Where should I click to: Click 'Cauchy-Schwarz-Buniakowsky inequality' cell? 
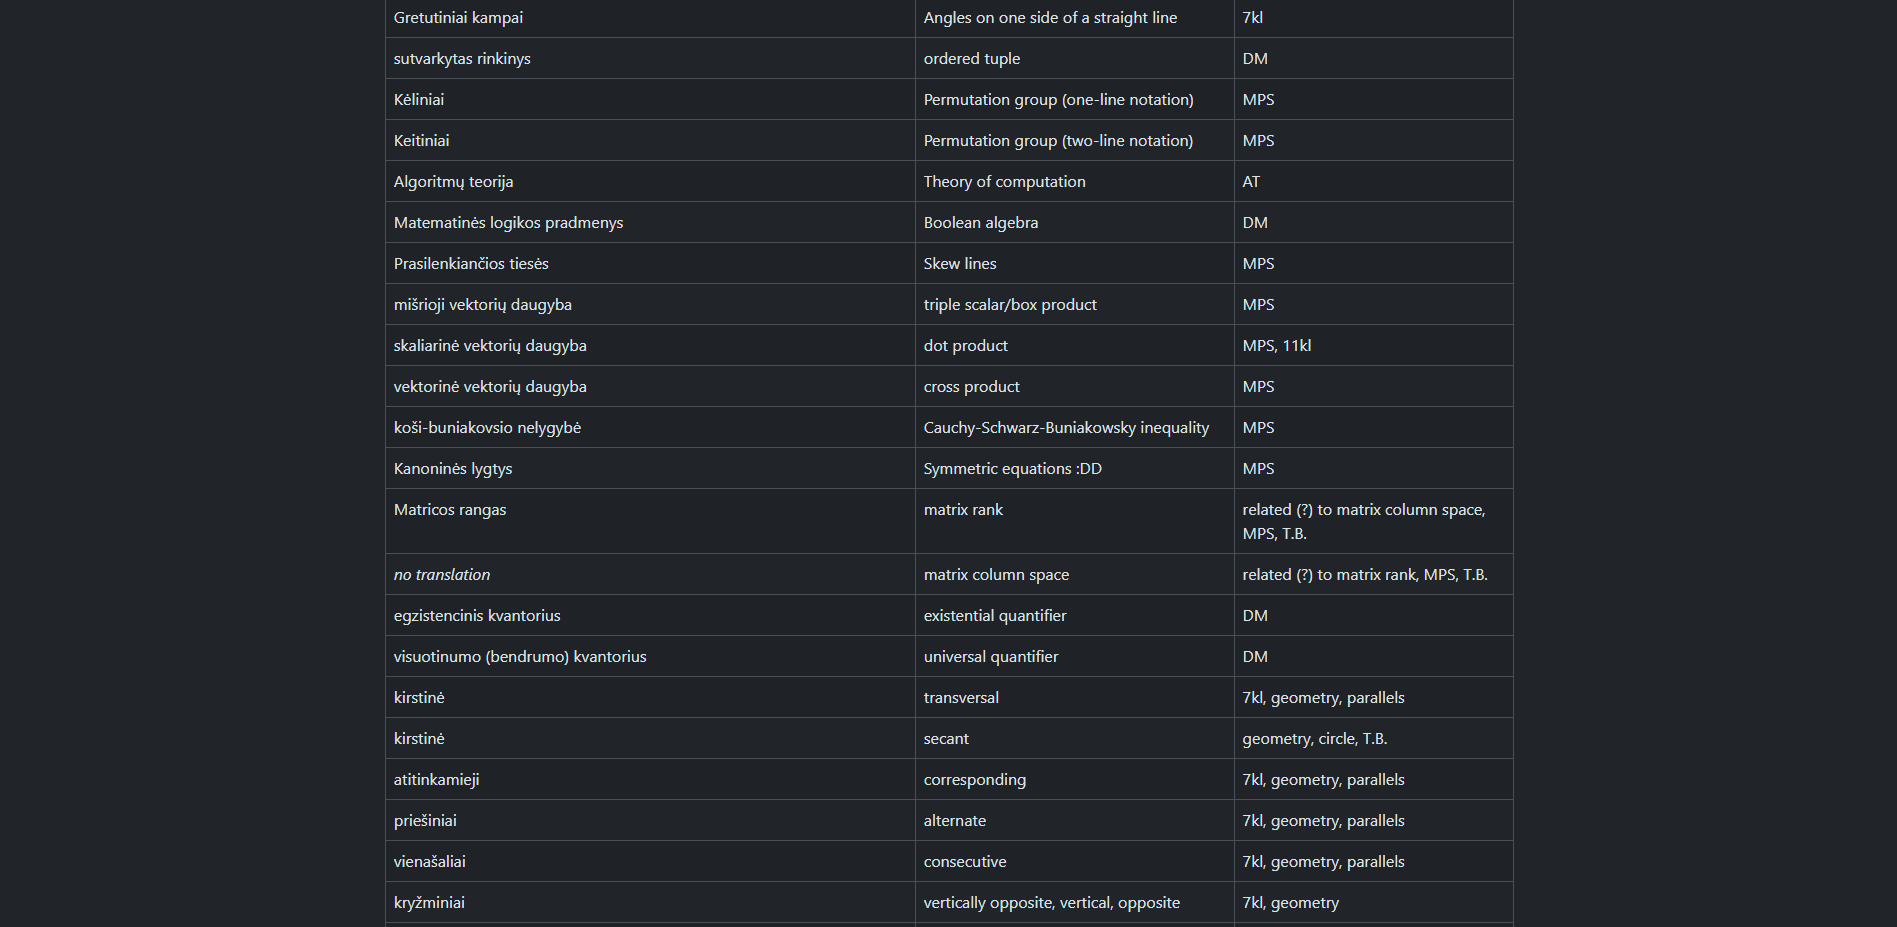1066,428
